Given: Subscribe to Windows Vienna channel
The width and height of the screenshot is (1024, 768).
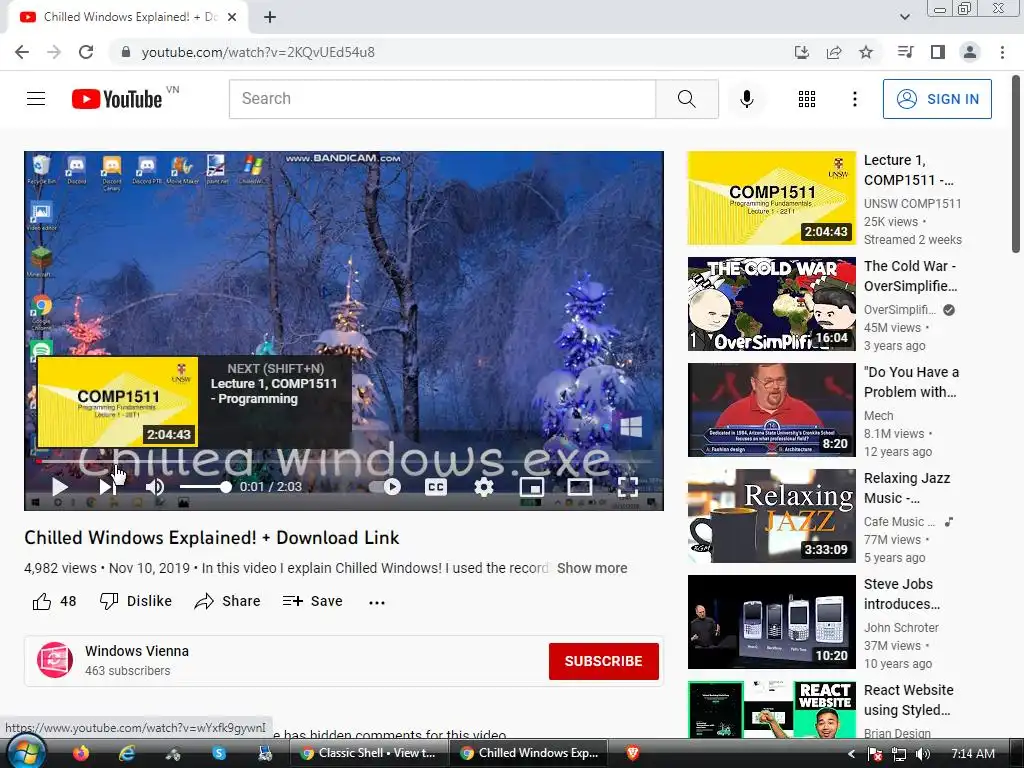Looking at the screenshot, I should pos(603,661).
